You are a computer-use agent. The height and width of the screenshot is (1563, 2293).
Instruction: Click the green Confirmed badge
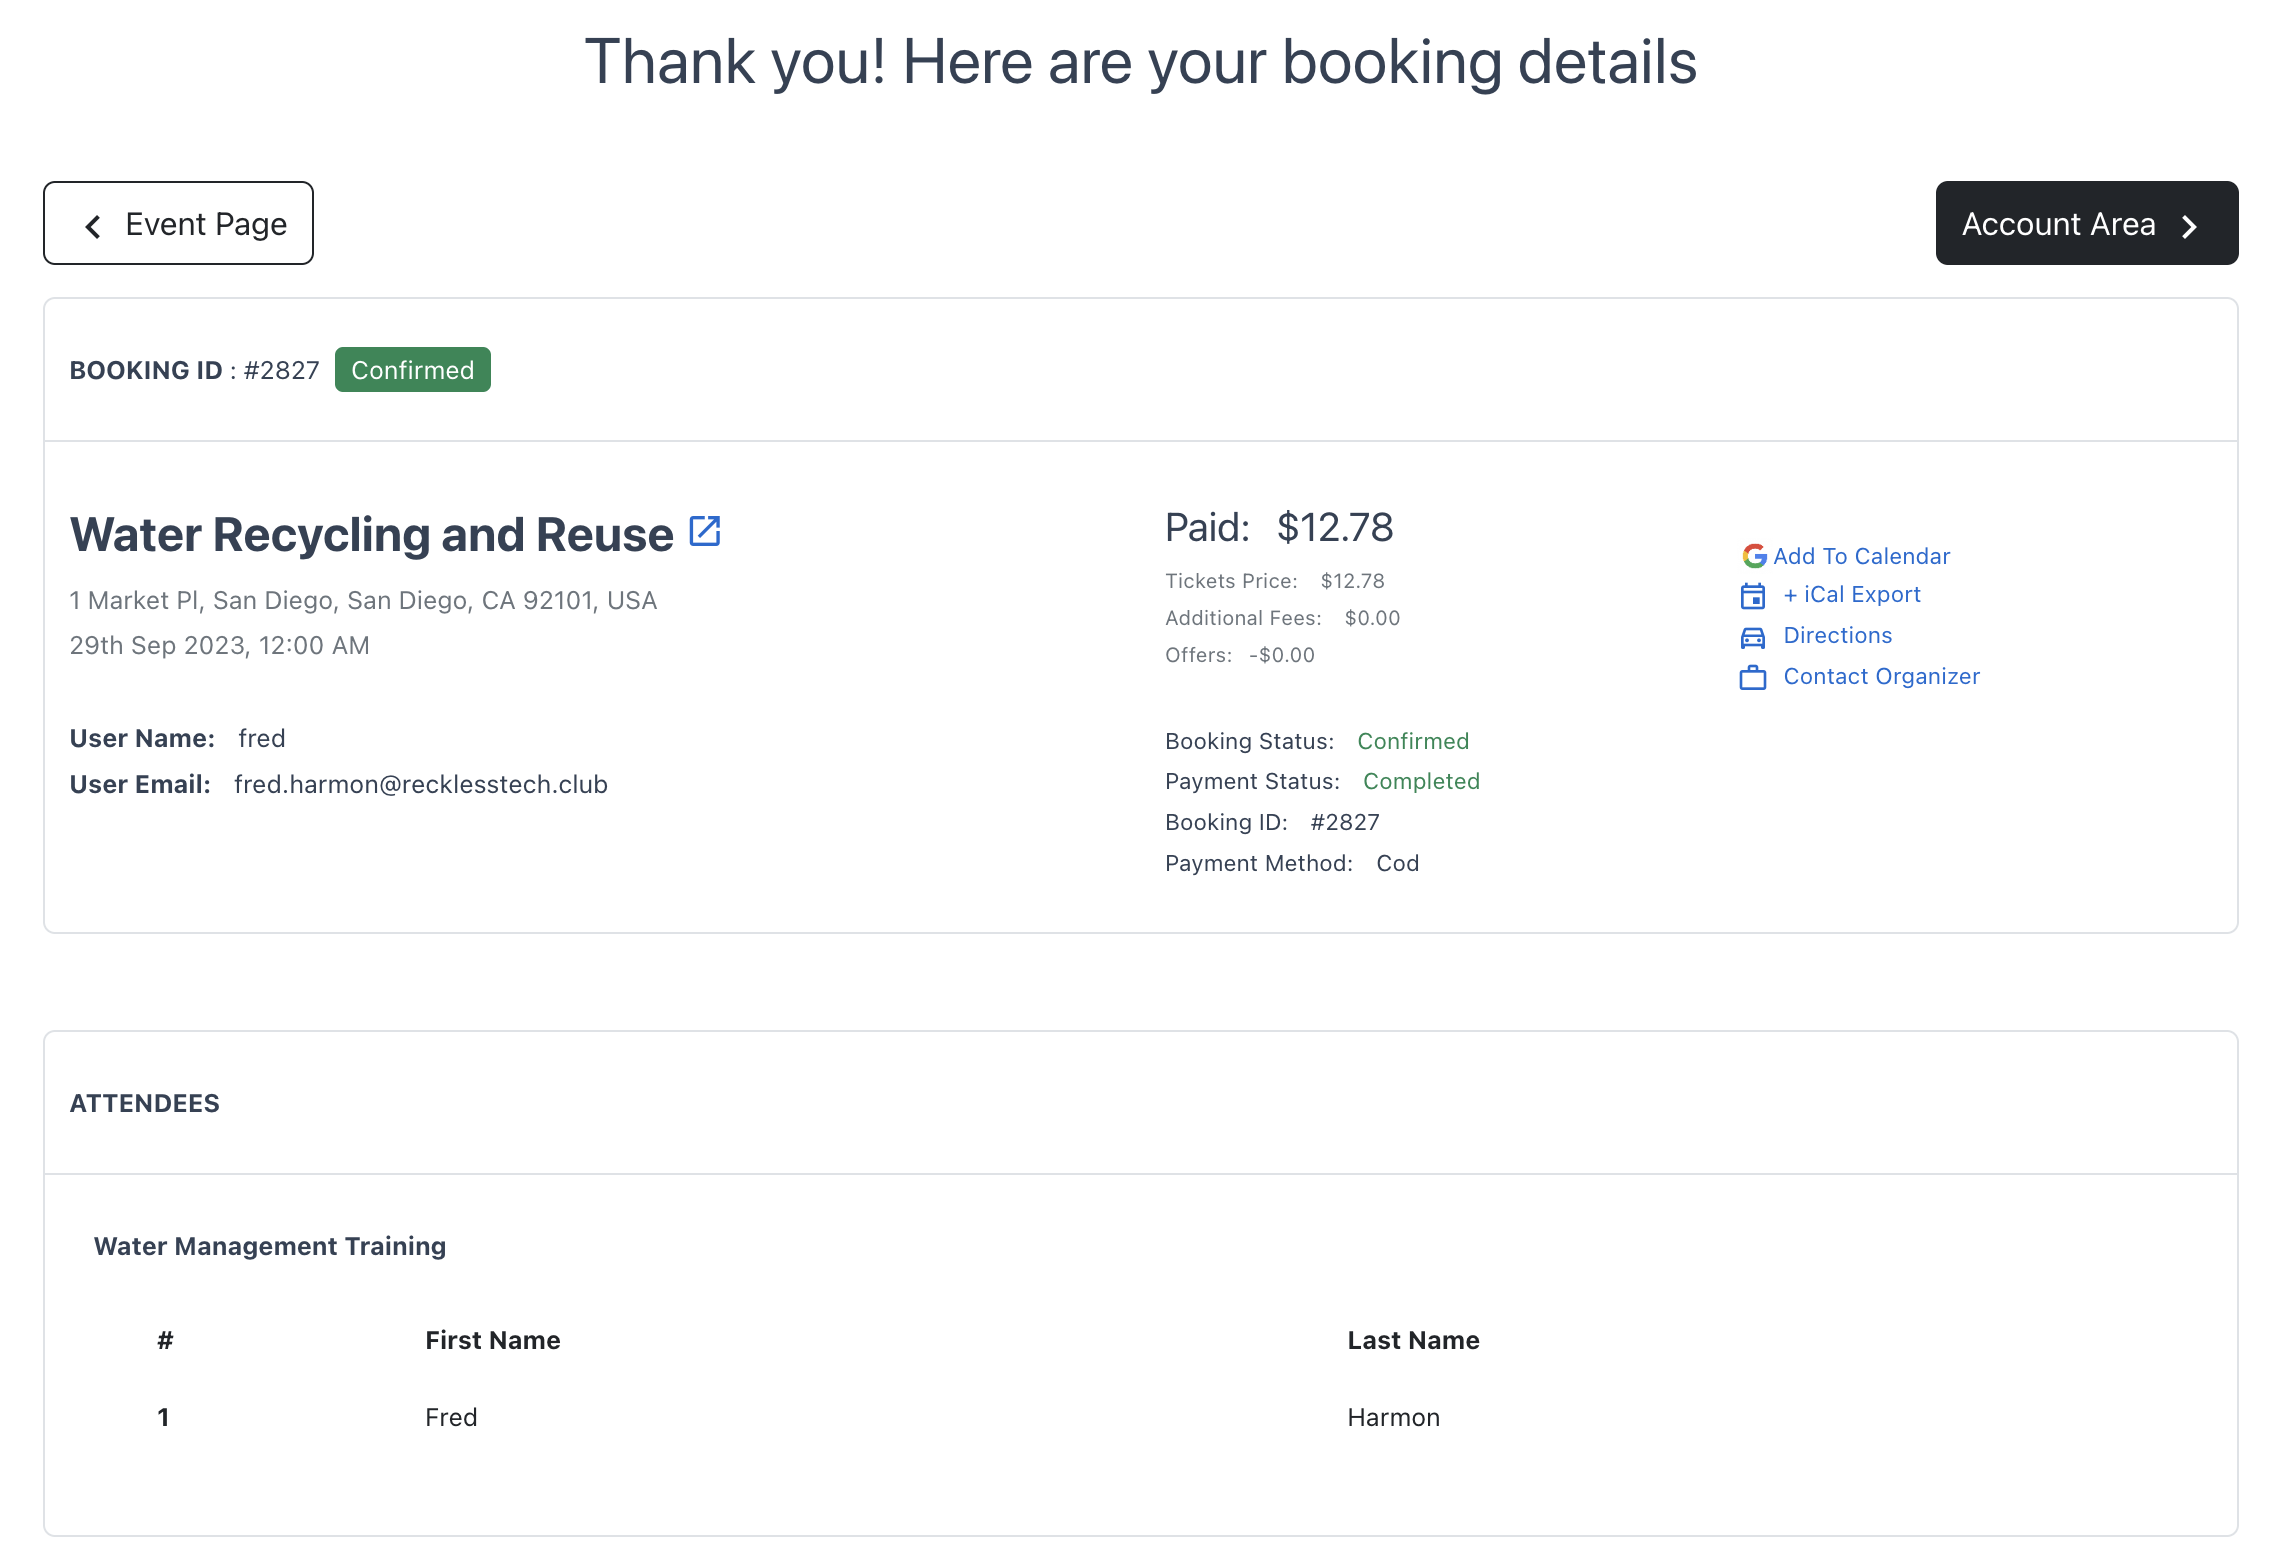(412, 370)
